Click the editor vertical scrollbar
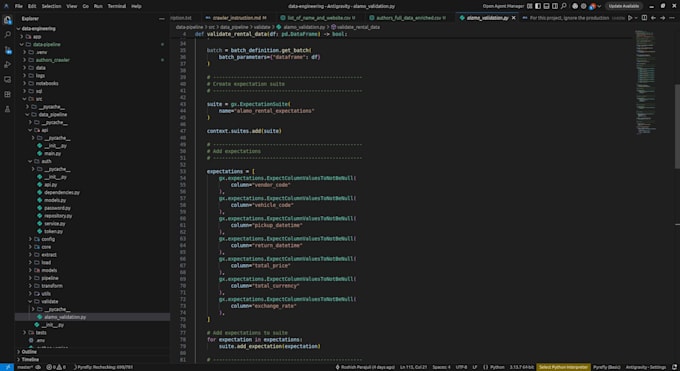Screen dimensions: 680x371 coord(677,126)
